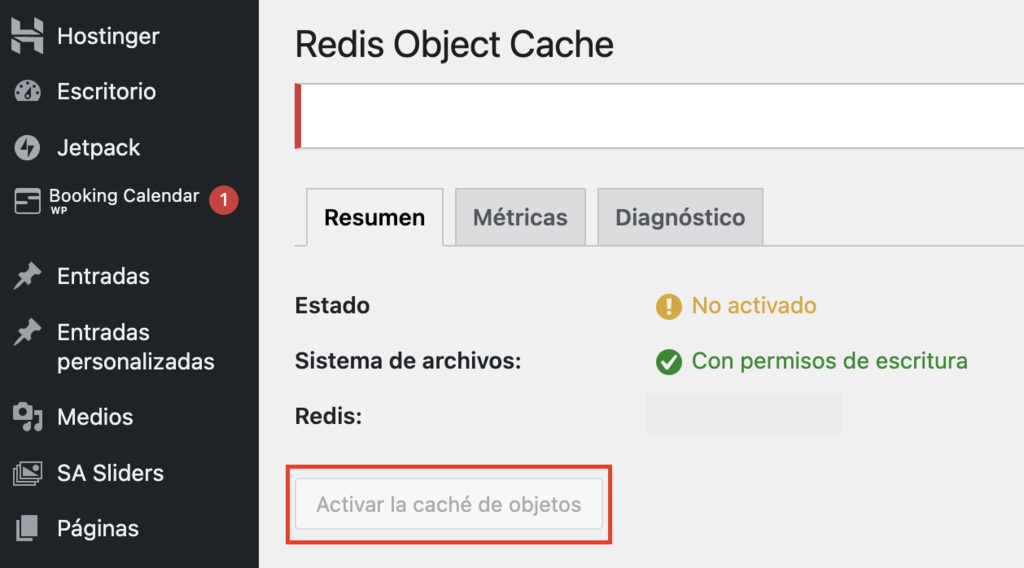Go to Escritorio in the sidebar
The image size is (1024, 568).
[x=106, y=92]
